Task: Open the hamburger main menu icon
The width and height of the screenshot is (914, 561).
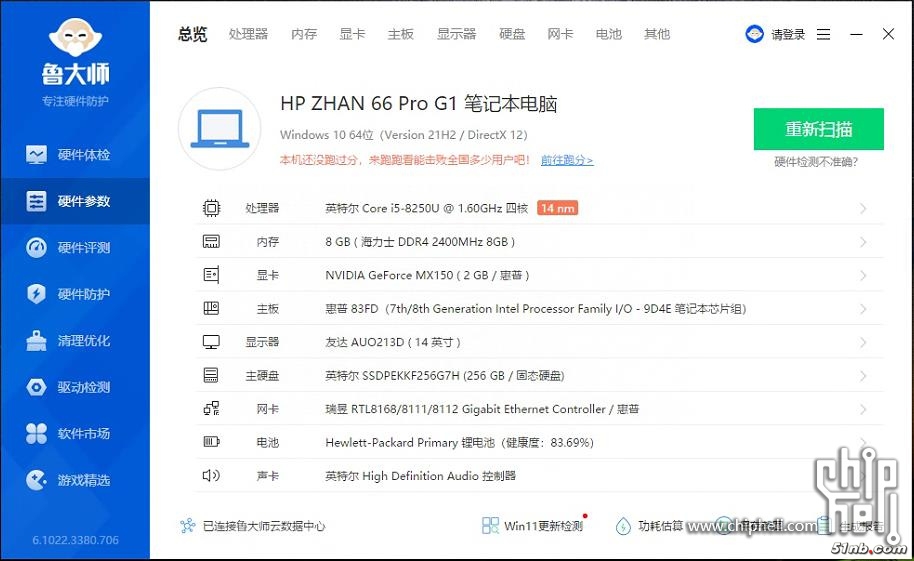Action: tap(823, 34)
